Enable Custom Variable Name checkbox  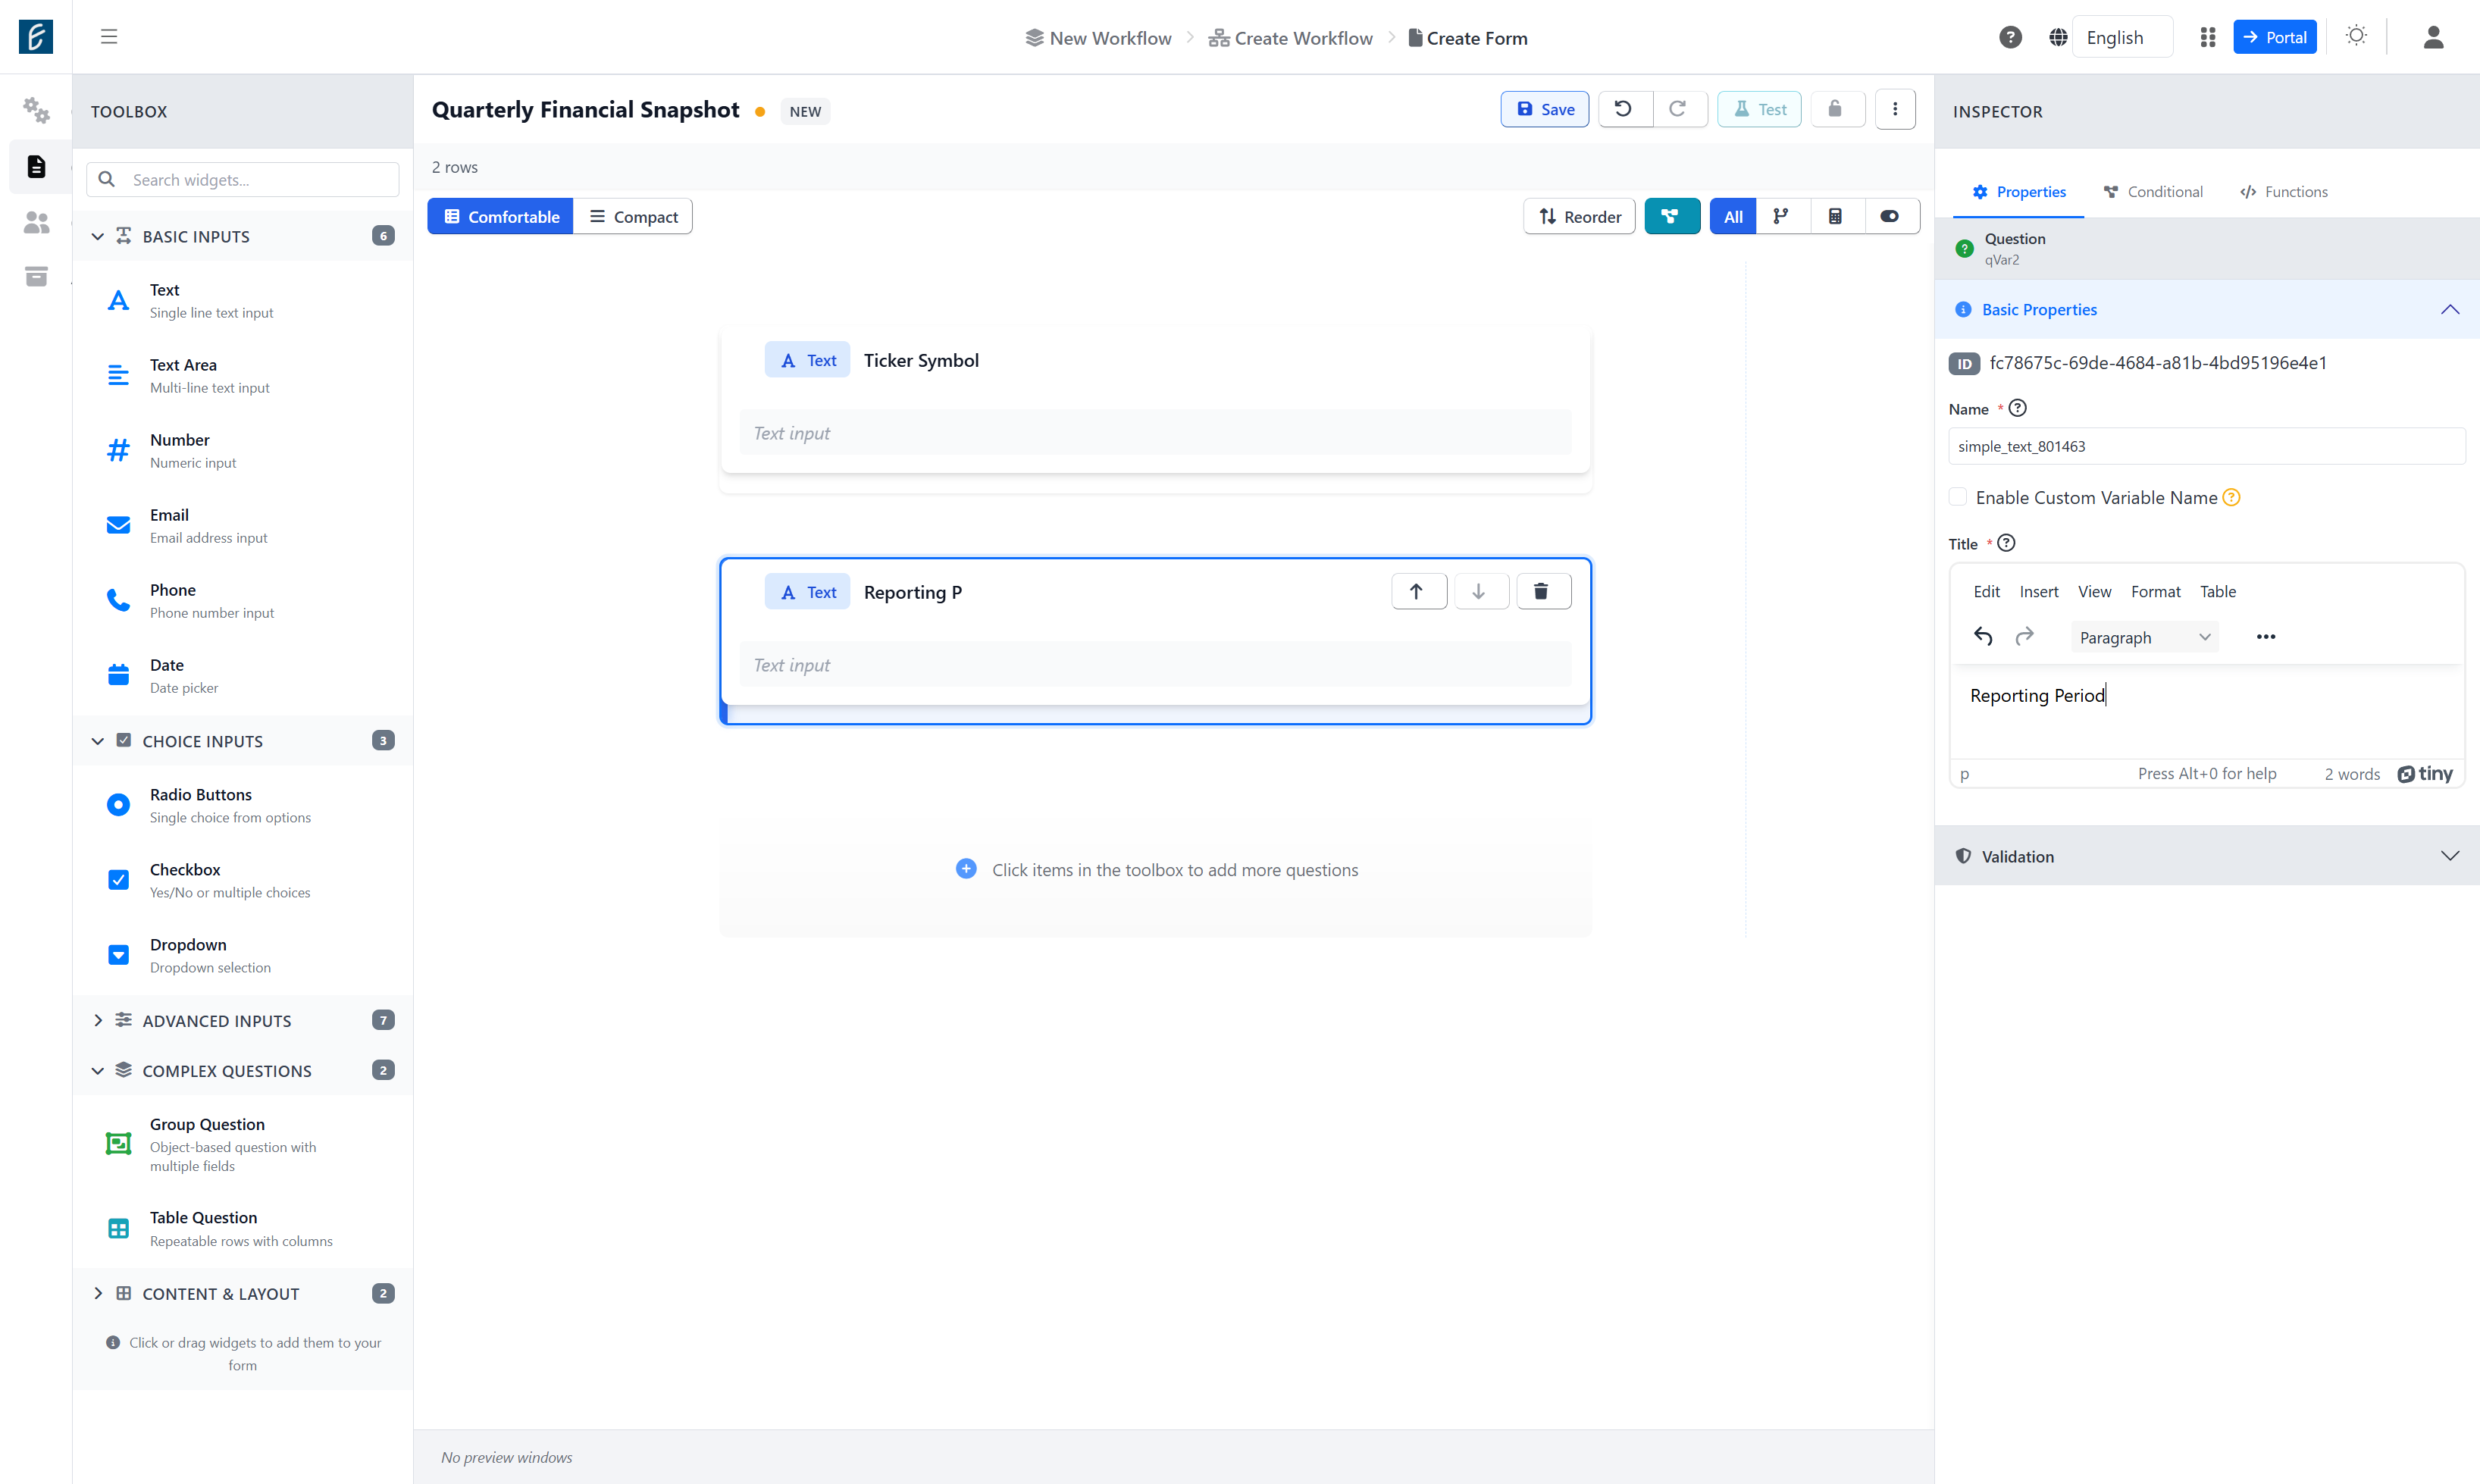click(1958, 497)
